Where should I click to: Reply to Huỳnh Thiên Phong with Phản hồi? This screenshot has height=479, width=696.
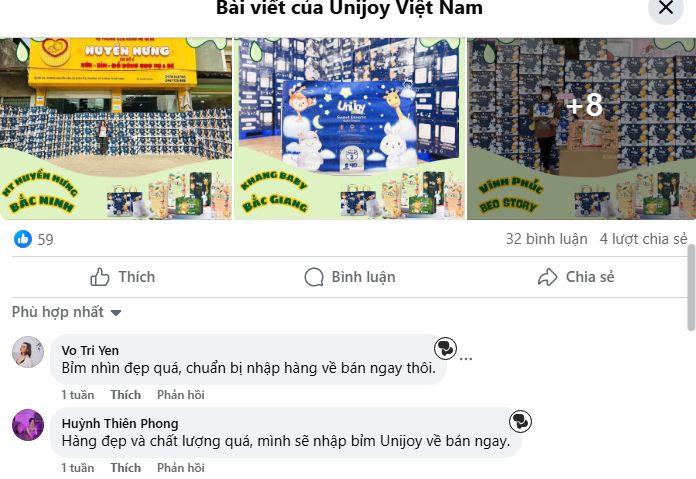(181, 467)
